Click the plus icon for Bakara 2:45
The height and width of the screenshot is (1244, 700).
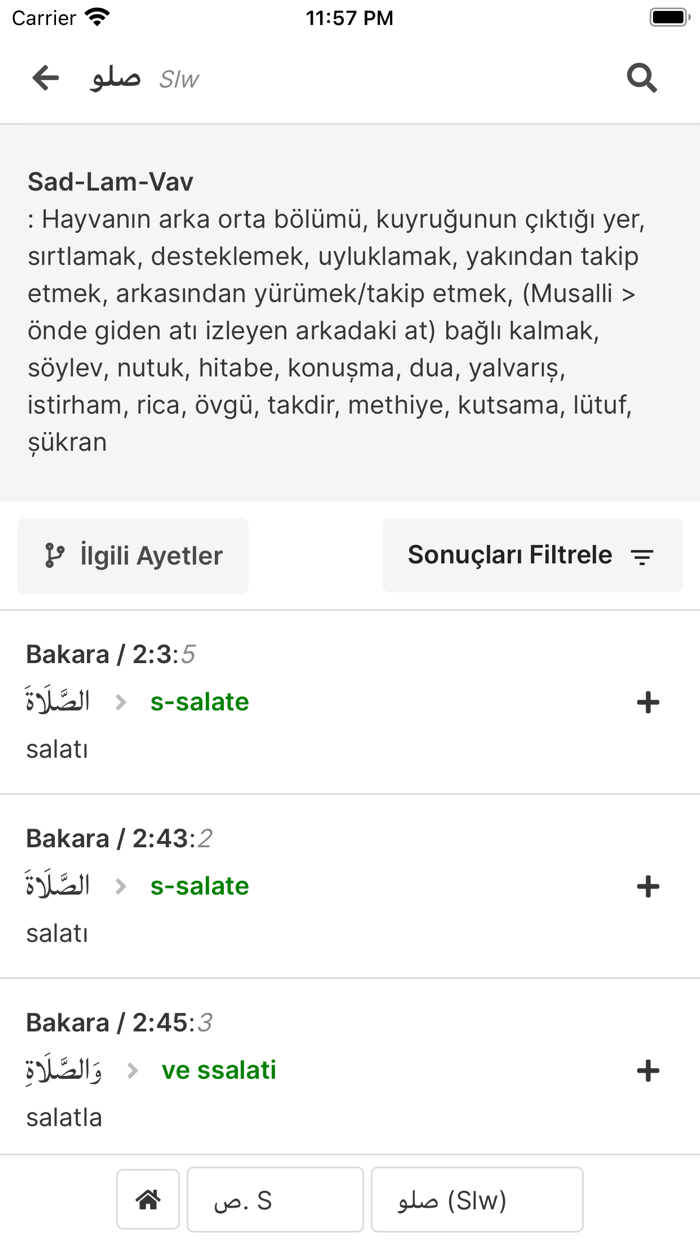[648, 1070]
